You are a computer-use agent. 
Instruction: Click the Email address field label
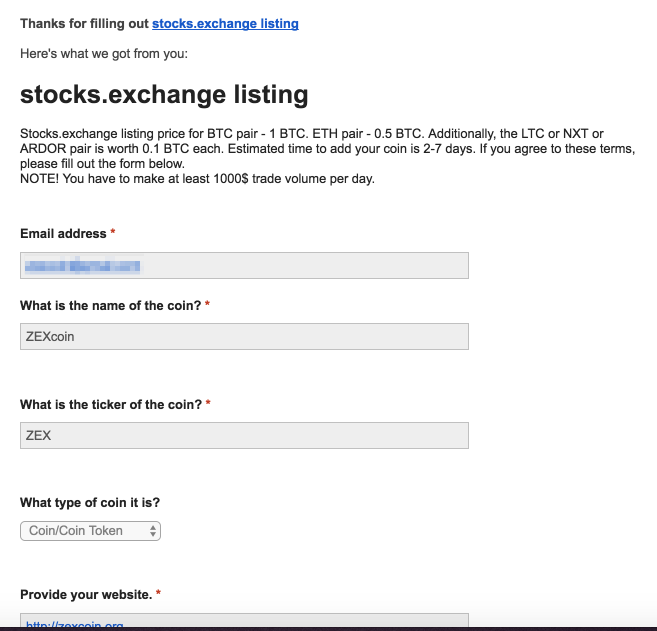click(x=63, y=233)
